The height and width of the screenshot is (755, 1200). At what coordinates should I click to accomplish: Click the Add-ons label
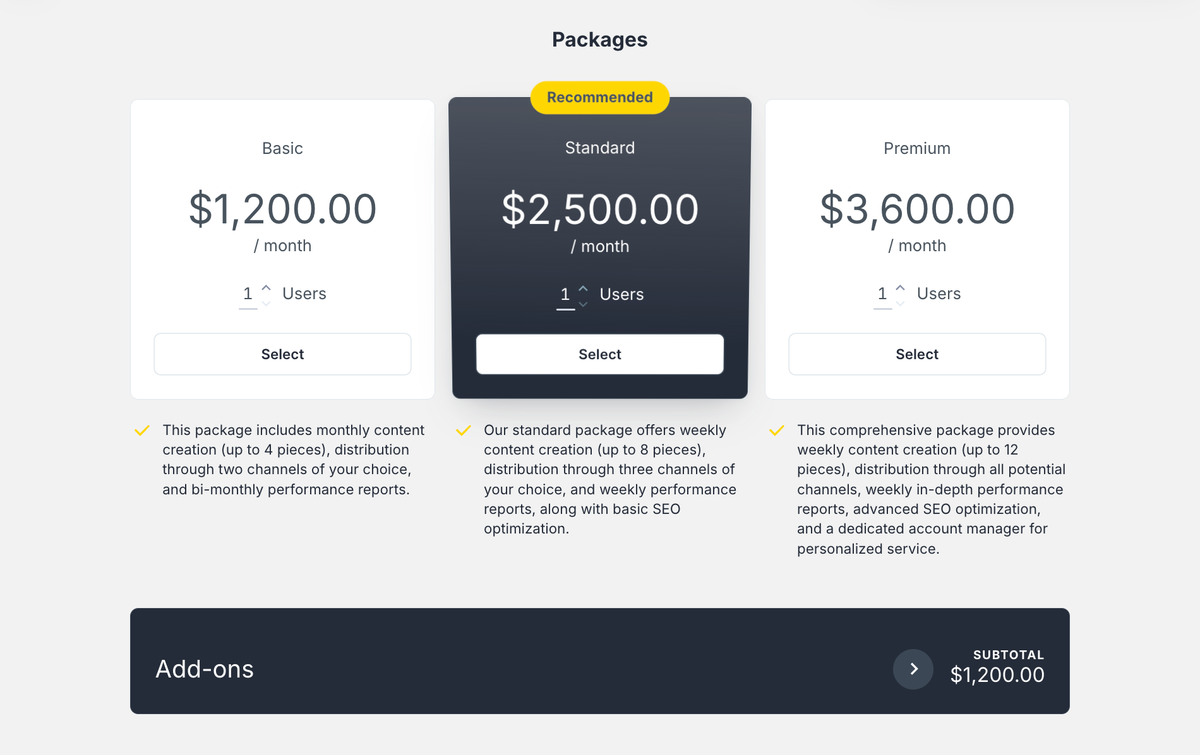point(204,669)
